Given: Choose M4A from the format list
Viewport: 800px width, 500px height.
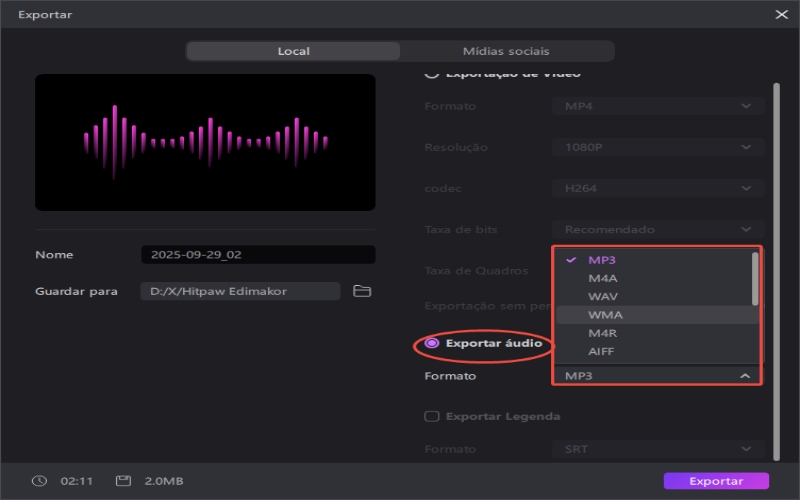Looking at the screenshot, I should click(x=601, y=278).
